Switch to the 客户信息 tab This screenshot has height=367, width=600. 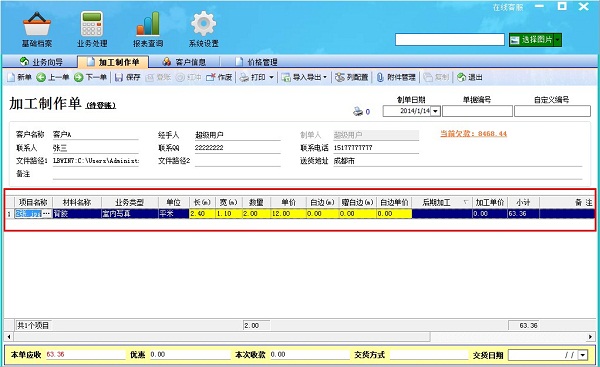[184, 62]
